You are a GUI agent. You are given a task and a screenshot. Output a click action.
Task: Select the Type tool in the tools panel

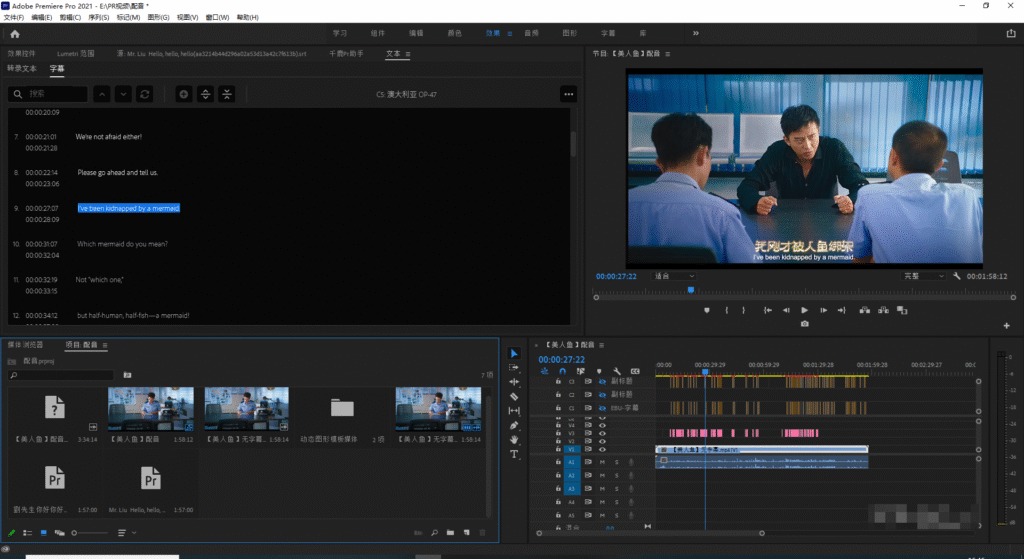click(x=514, y=454)
